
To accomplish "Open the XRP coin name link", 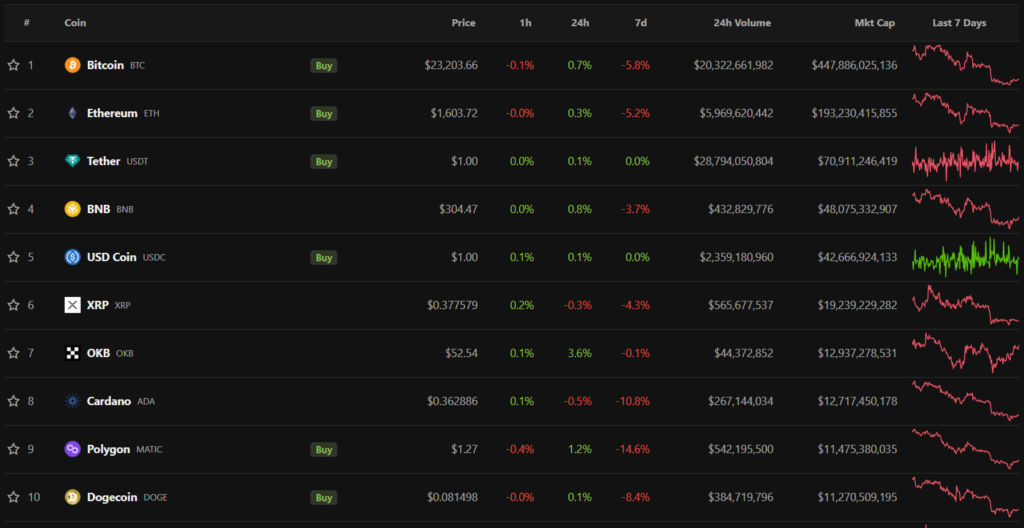I will pos(97,305).
